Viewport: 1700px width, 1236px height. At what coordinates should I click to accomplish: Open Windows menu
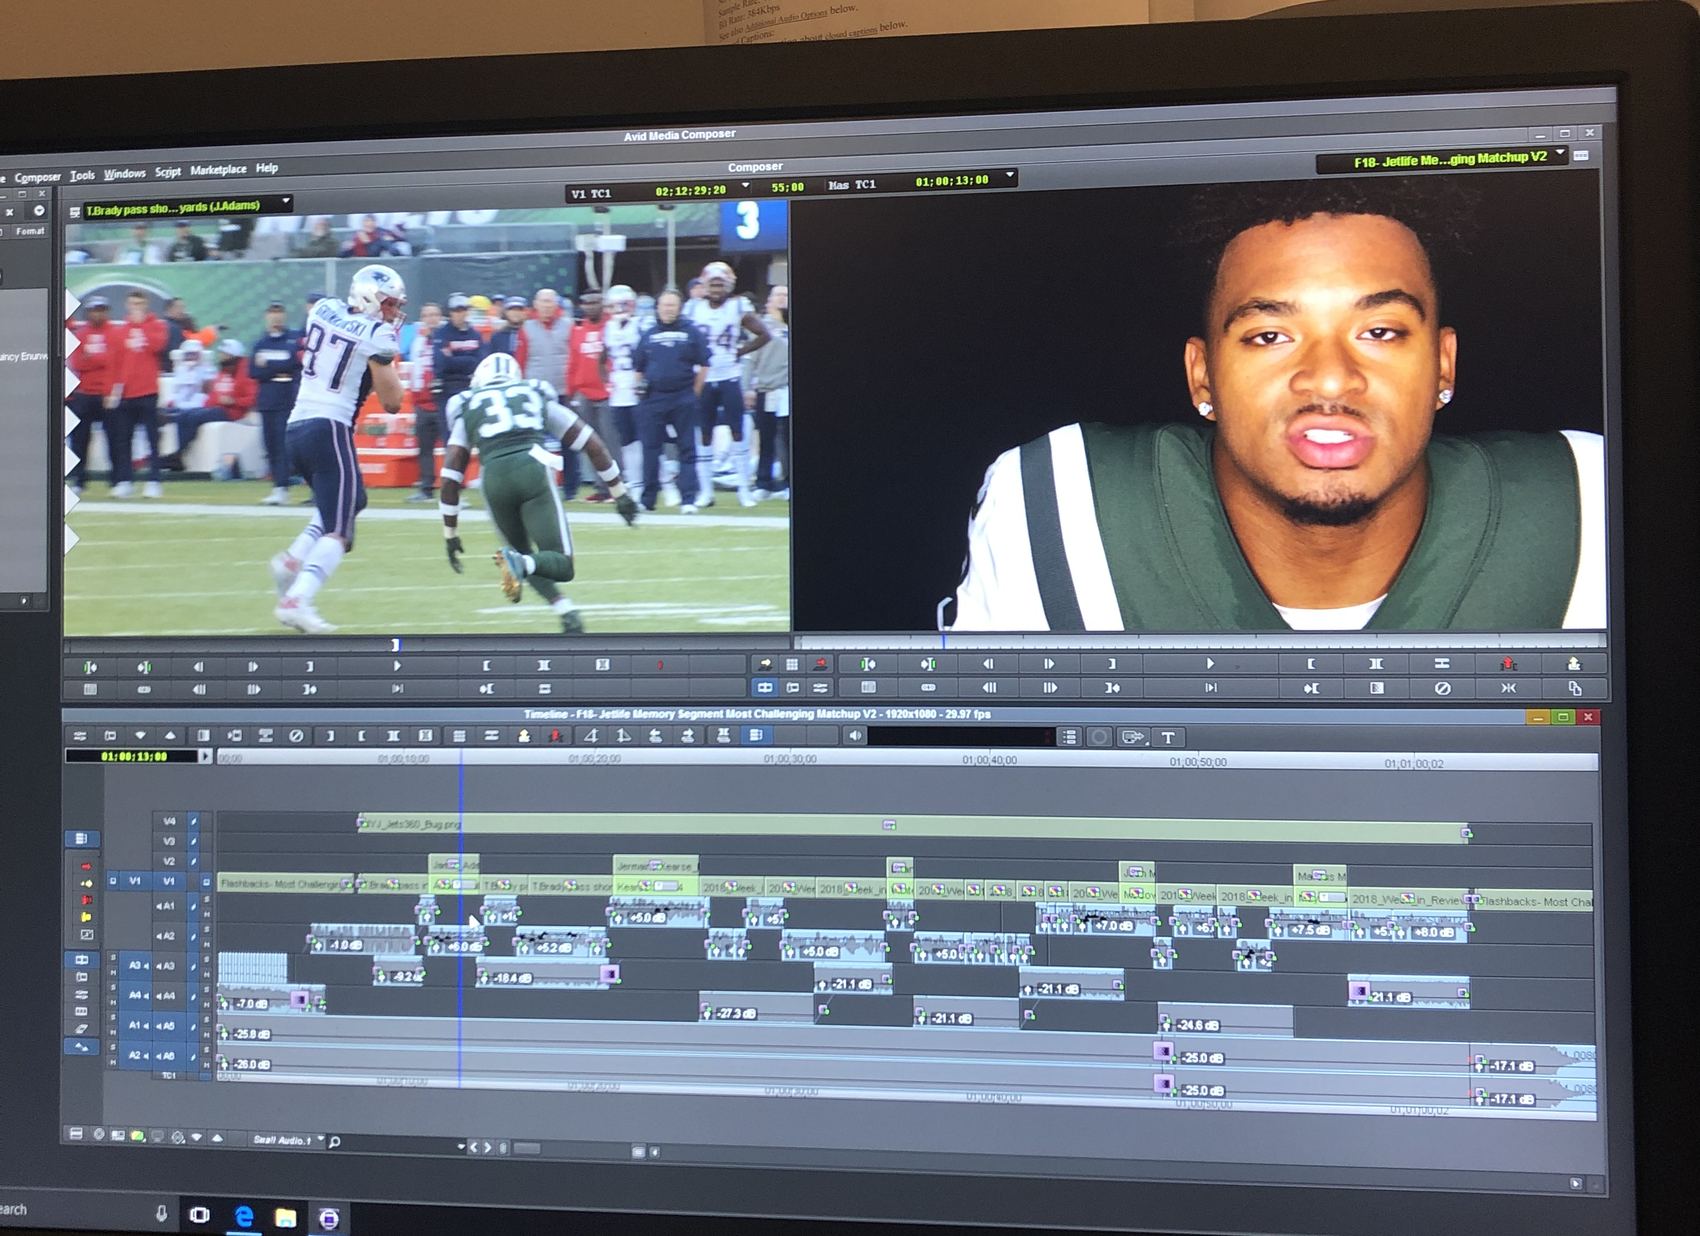click(x=125, y=174)
